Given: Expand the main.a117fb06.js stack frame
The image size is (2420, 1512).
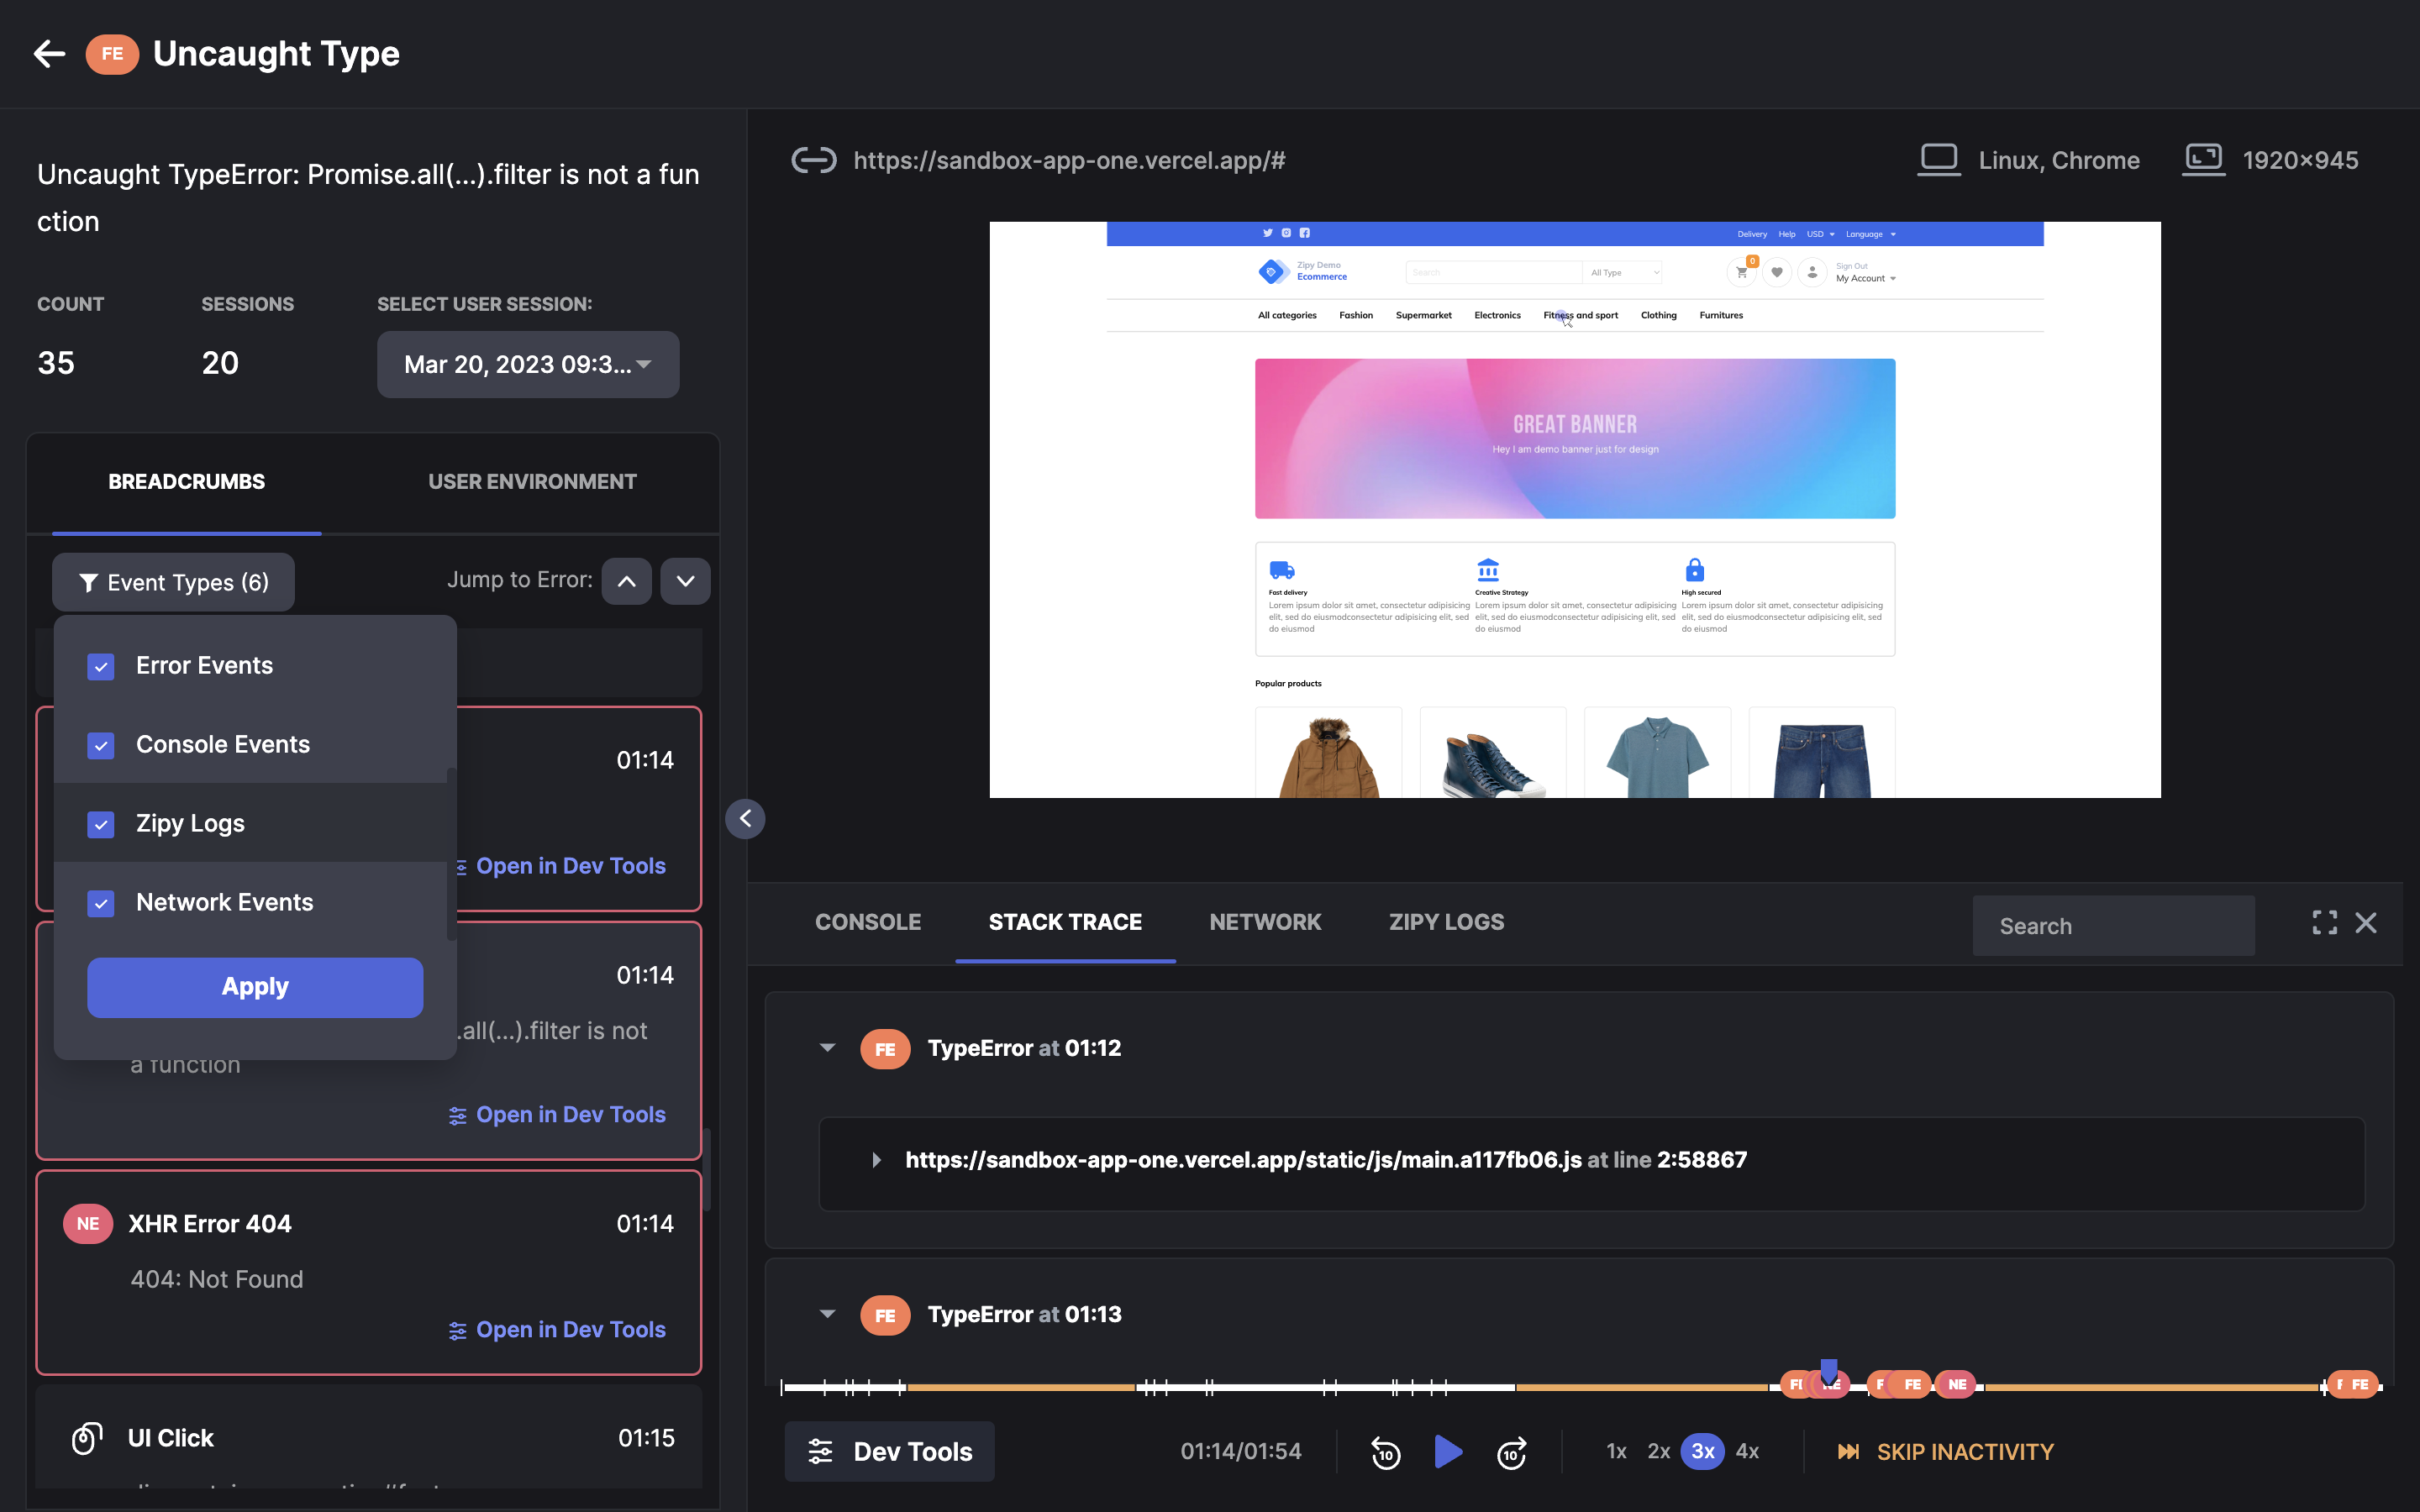Looking at the screenshot, I should point(877,1160).
